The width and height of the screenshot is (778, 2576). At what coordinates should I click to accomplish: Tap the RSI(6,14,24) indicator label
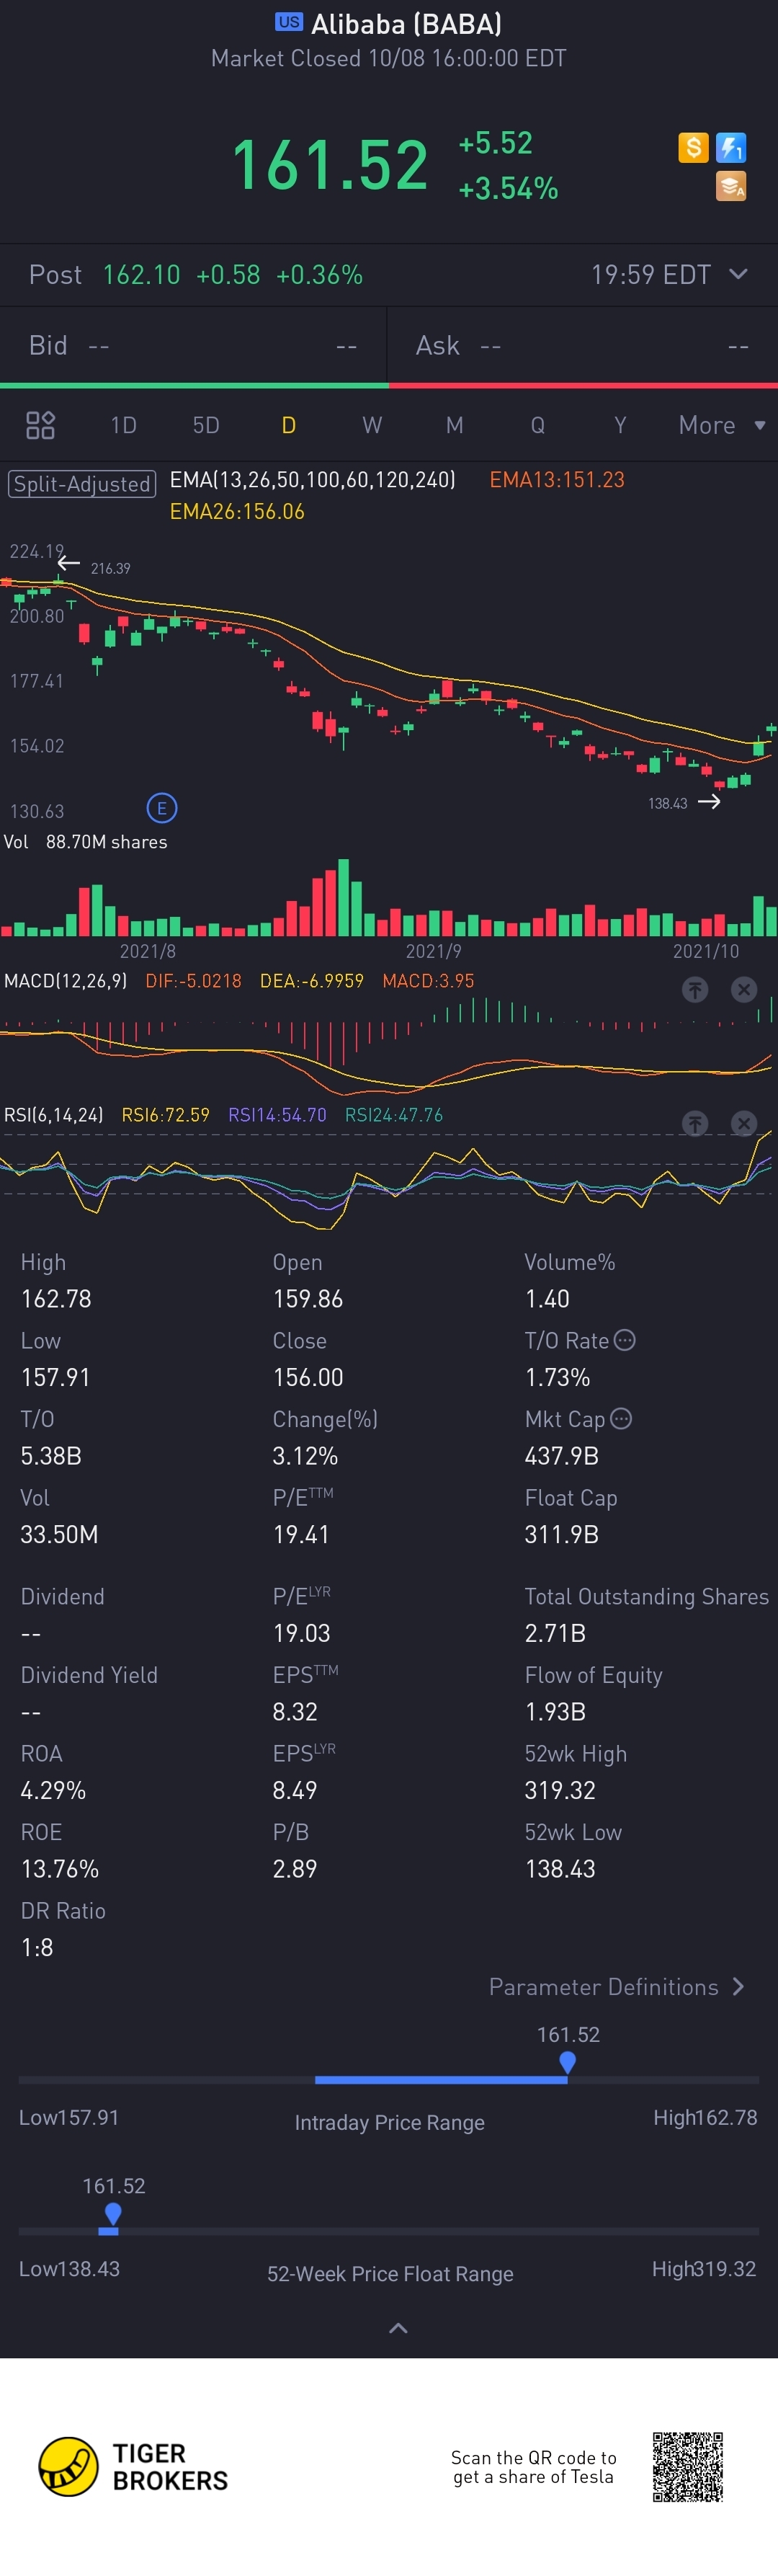pyautogui.click(x=54, y=1115)
